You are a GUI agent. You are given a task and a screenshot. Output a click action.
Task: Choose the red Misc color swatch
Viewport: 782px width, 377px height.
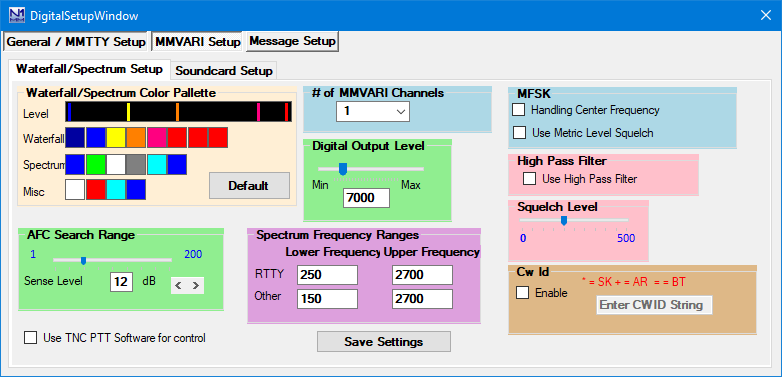(x=95, y=189)
